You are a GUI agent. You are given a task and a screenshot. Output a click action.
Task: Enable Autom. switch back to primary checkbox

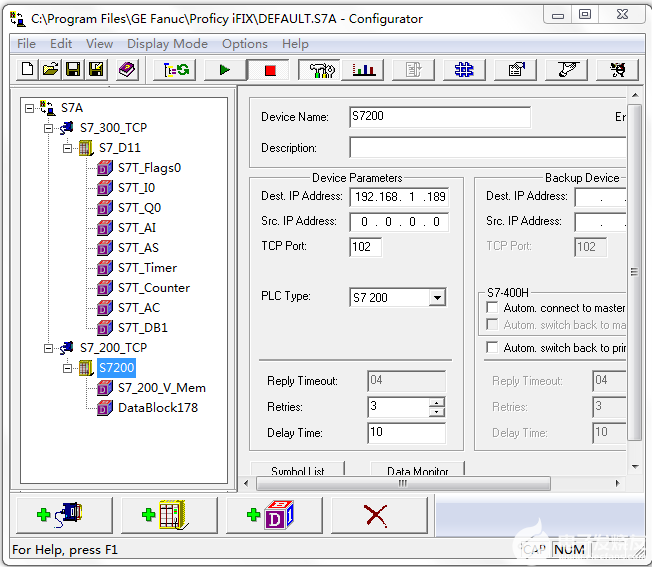click(492, 347)
